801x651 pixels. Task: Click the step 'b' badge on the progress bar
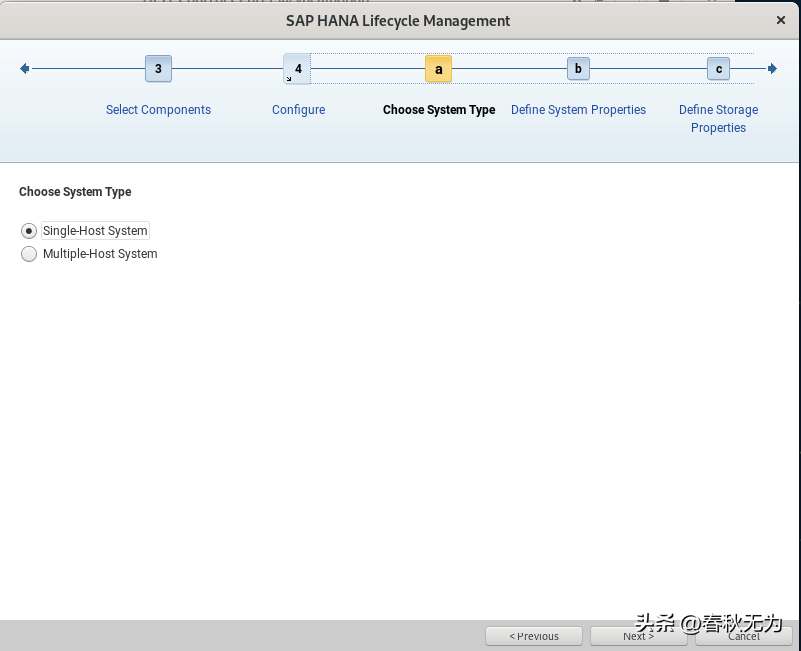click(578, 68)
